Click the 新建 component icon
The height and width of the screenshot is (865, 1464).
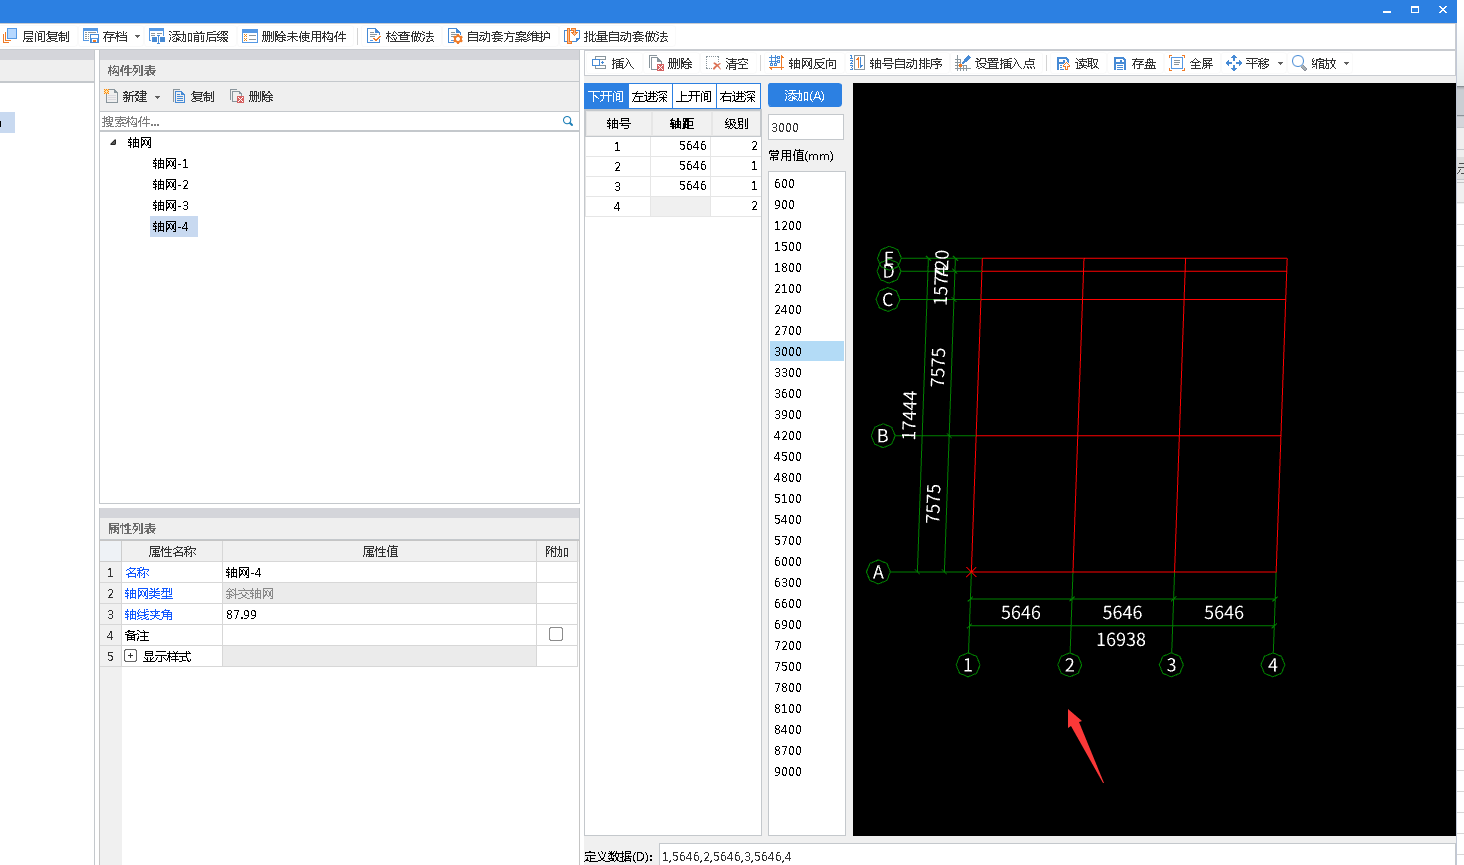pos(112,96)
